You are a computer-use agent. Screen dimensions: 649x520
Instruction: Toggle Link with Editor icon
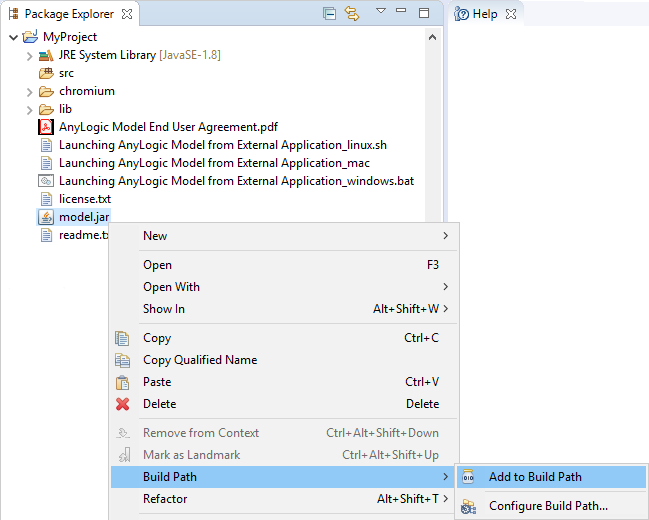coord(351,13)
